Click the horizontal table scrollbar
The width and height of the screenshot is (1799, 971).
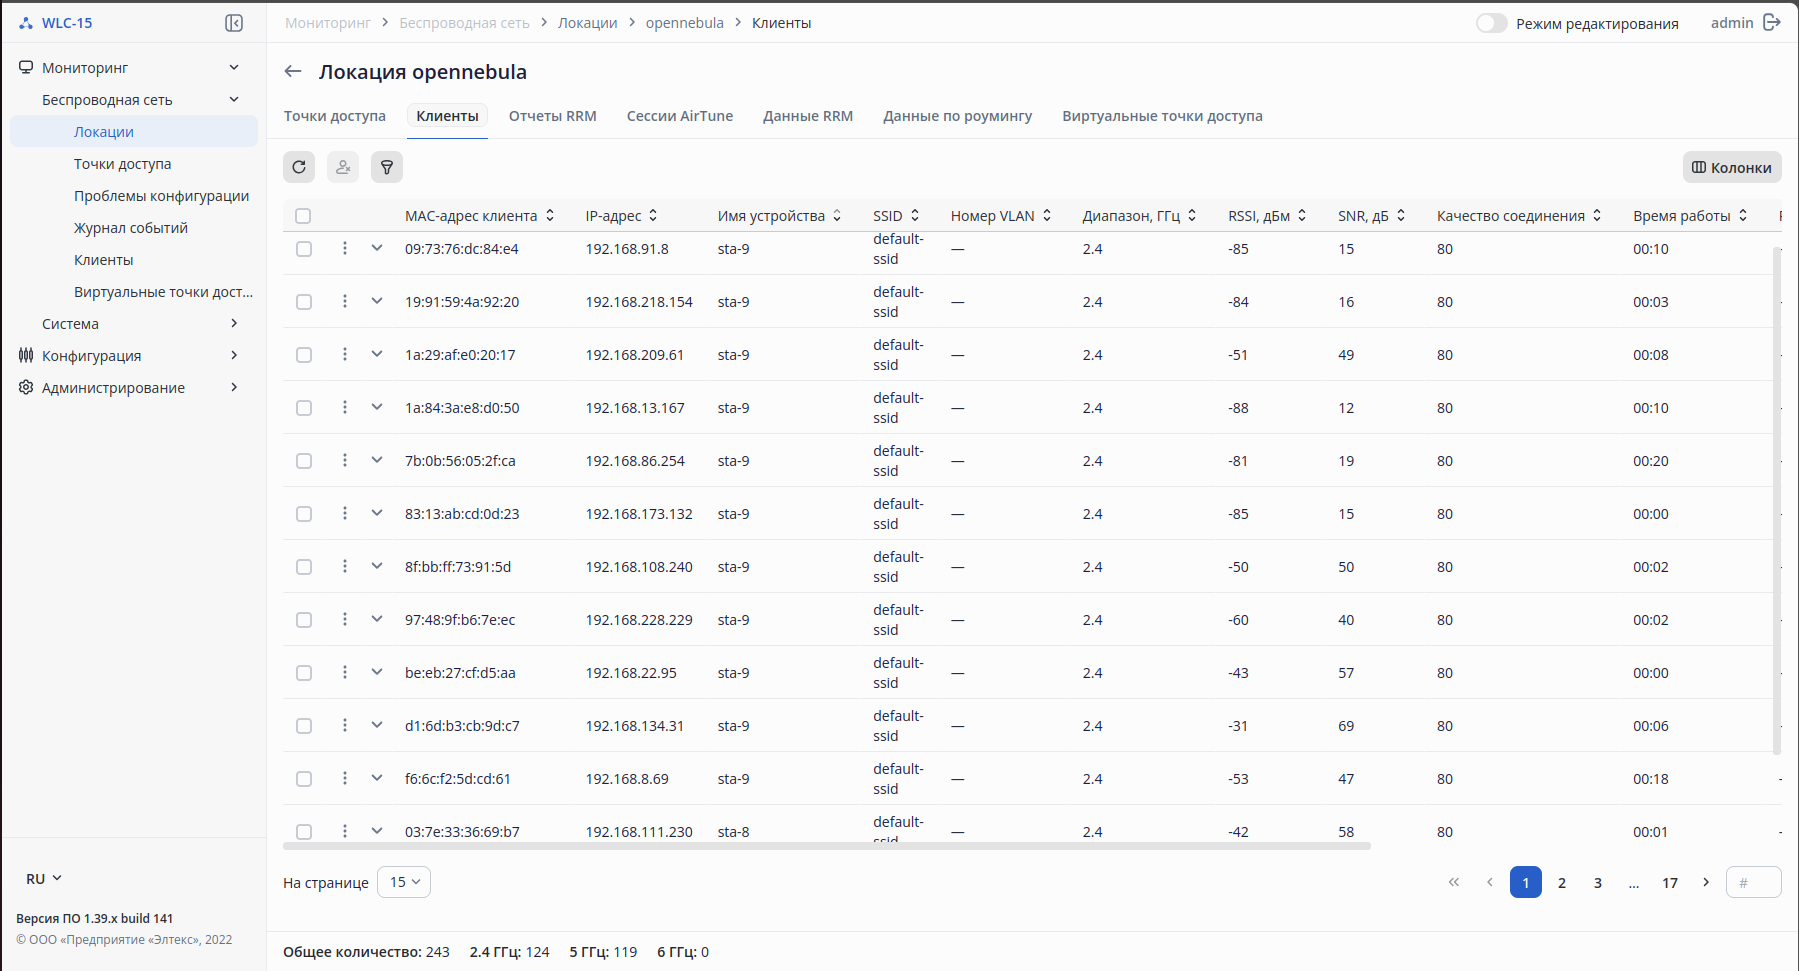point(827,846)
